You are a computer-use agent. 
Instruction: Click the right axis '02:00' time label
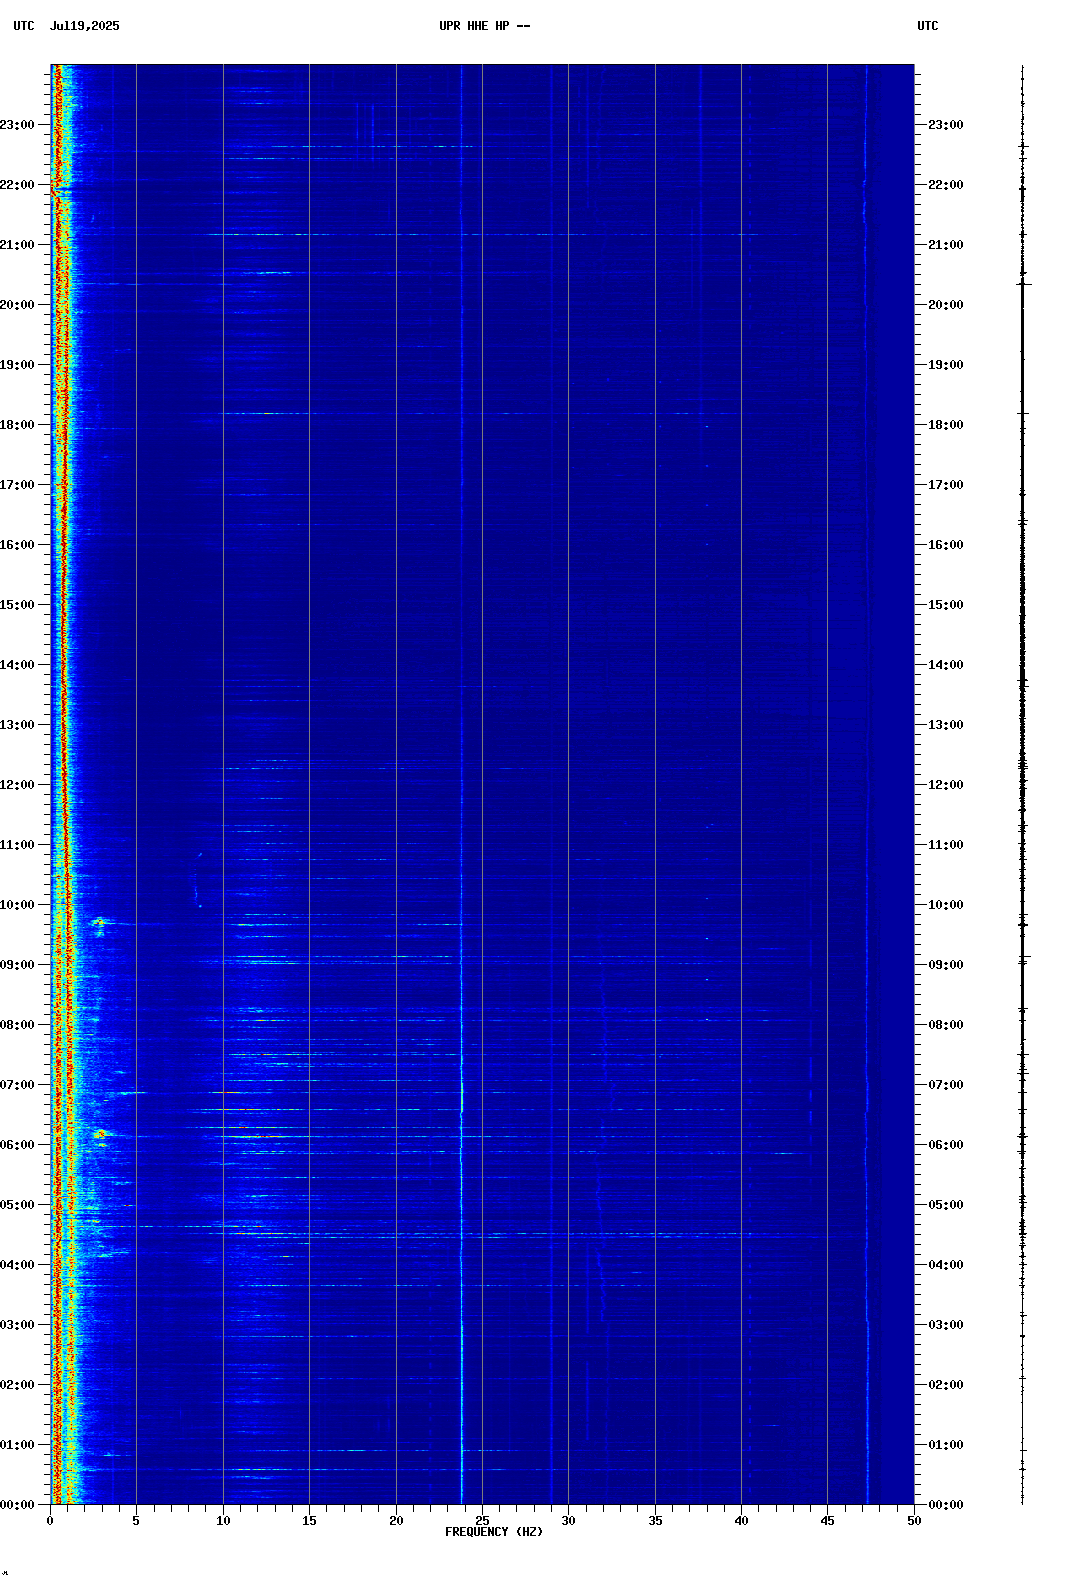(946, 1385)
